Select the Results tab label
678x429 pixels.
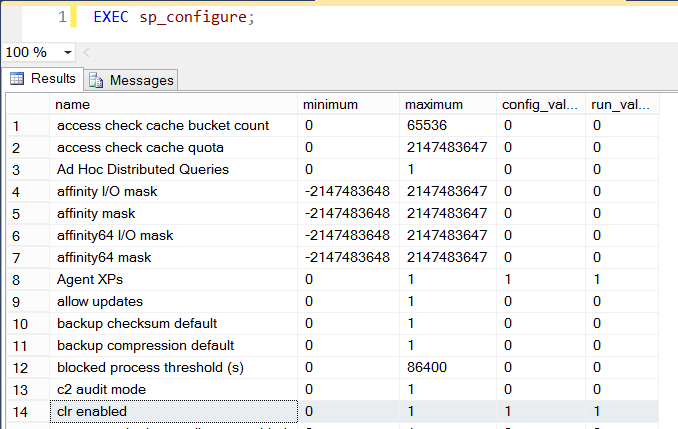click(53, 79)
